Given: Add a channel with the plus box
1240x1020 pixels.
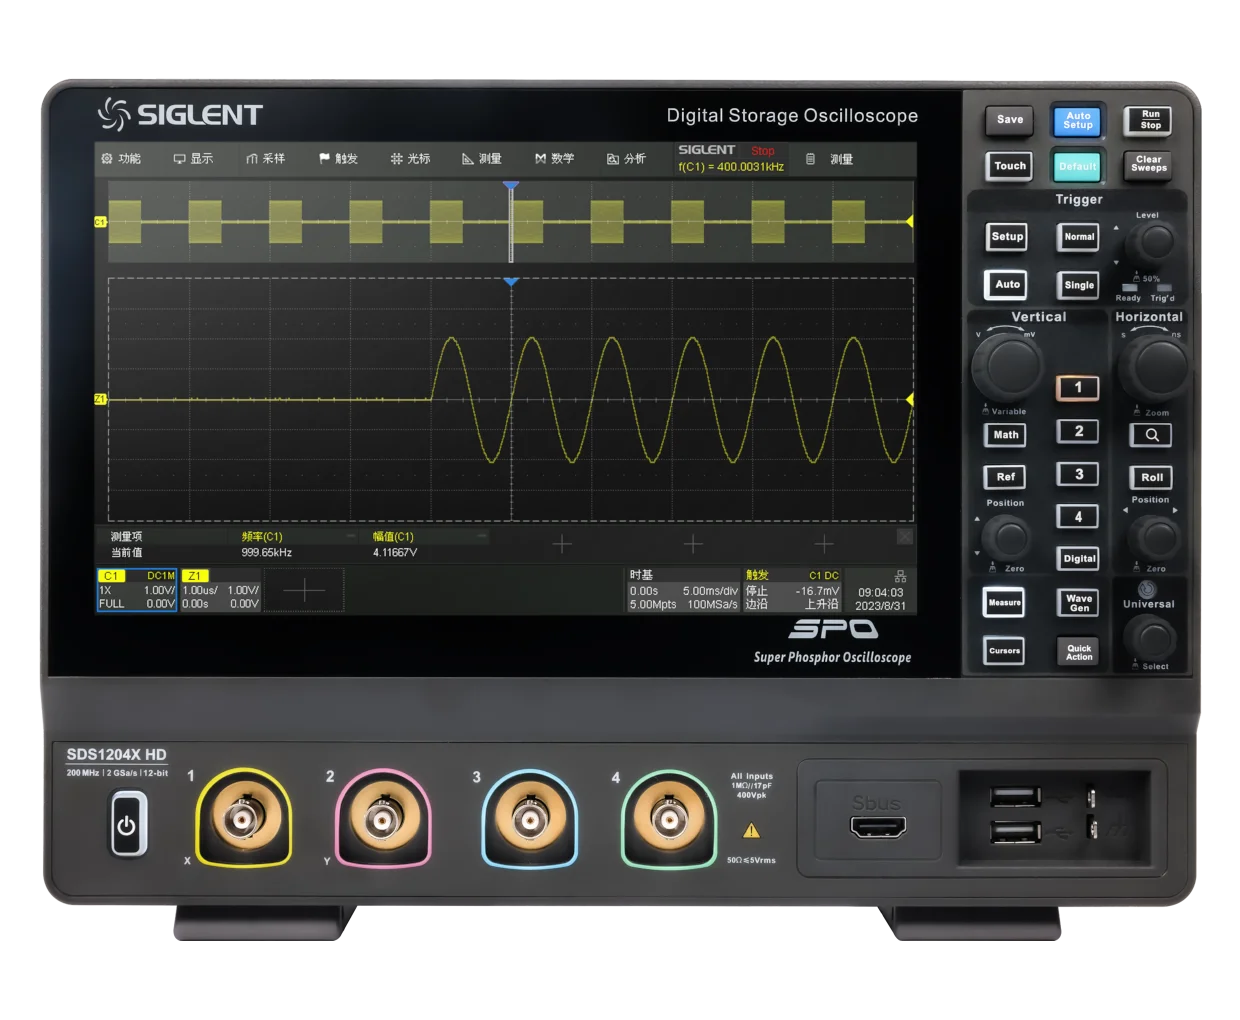Looking at the screenshot, I should pyautogui.click(x=303, y=590).
